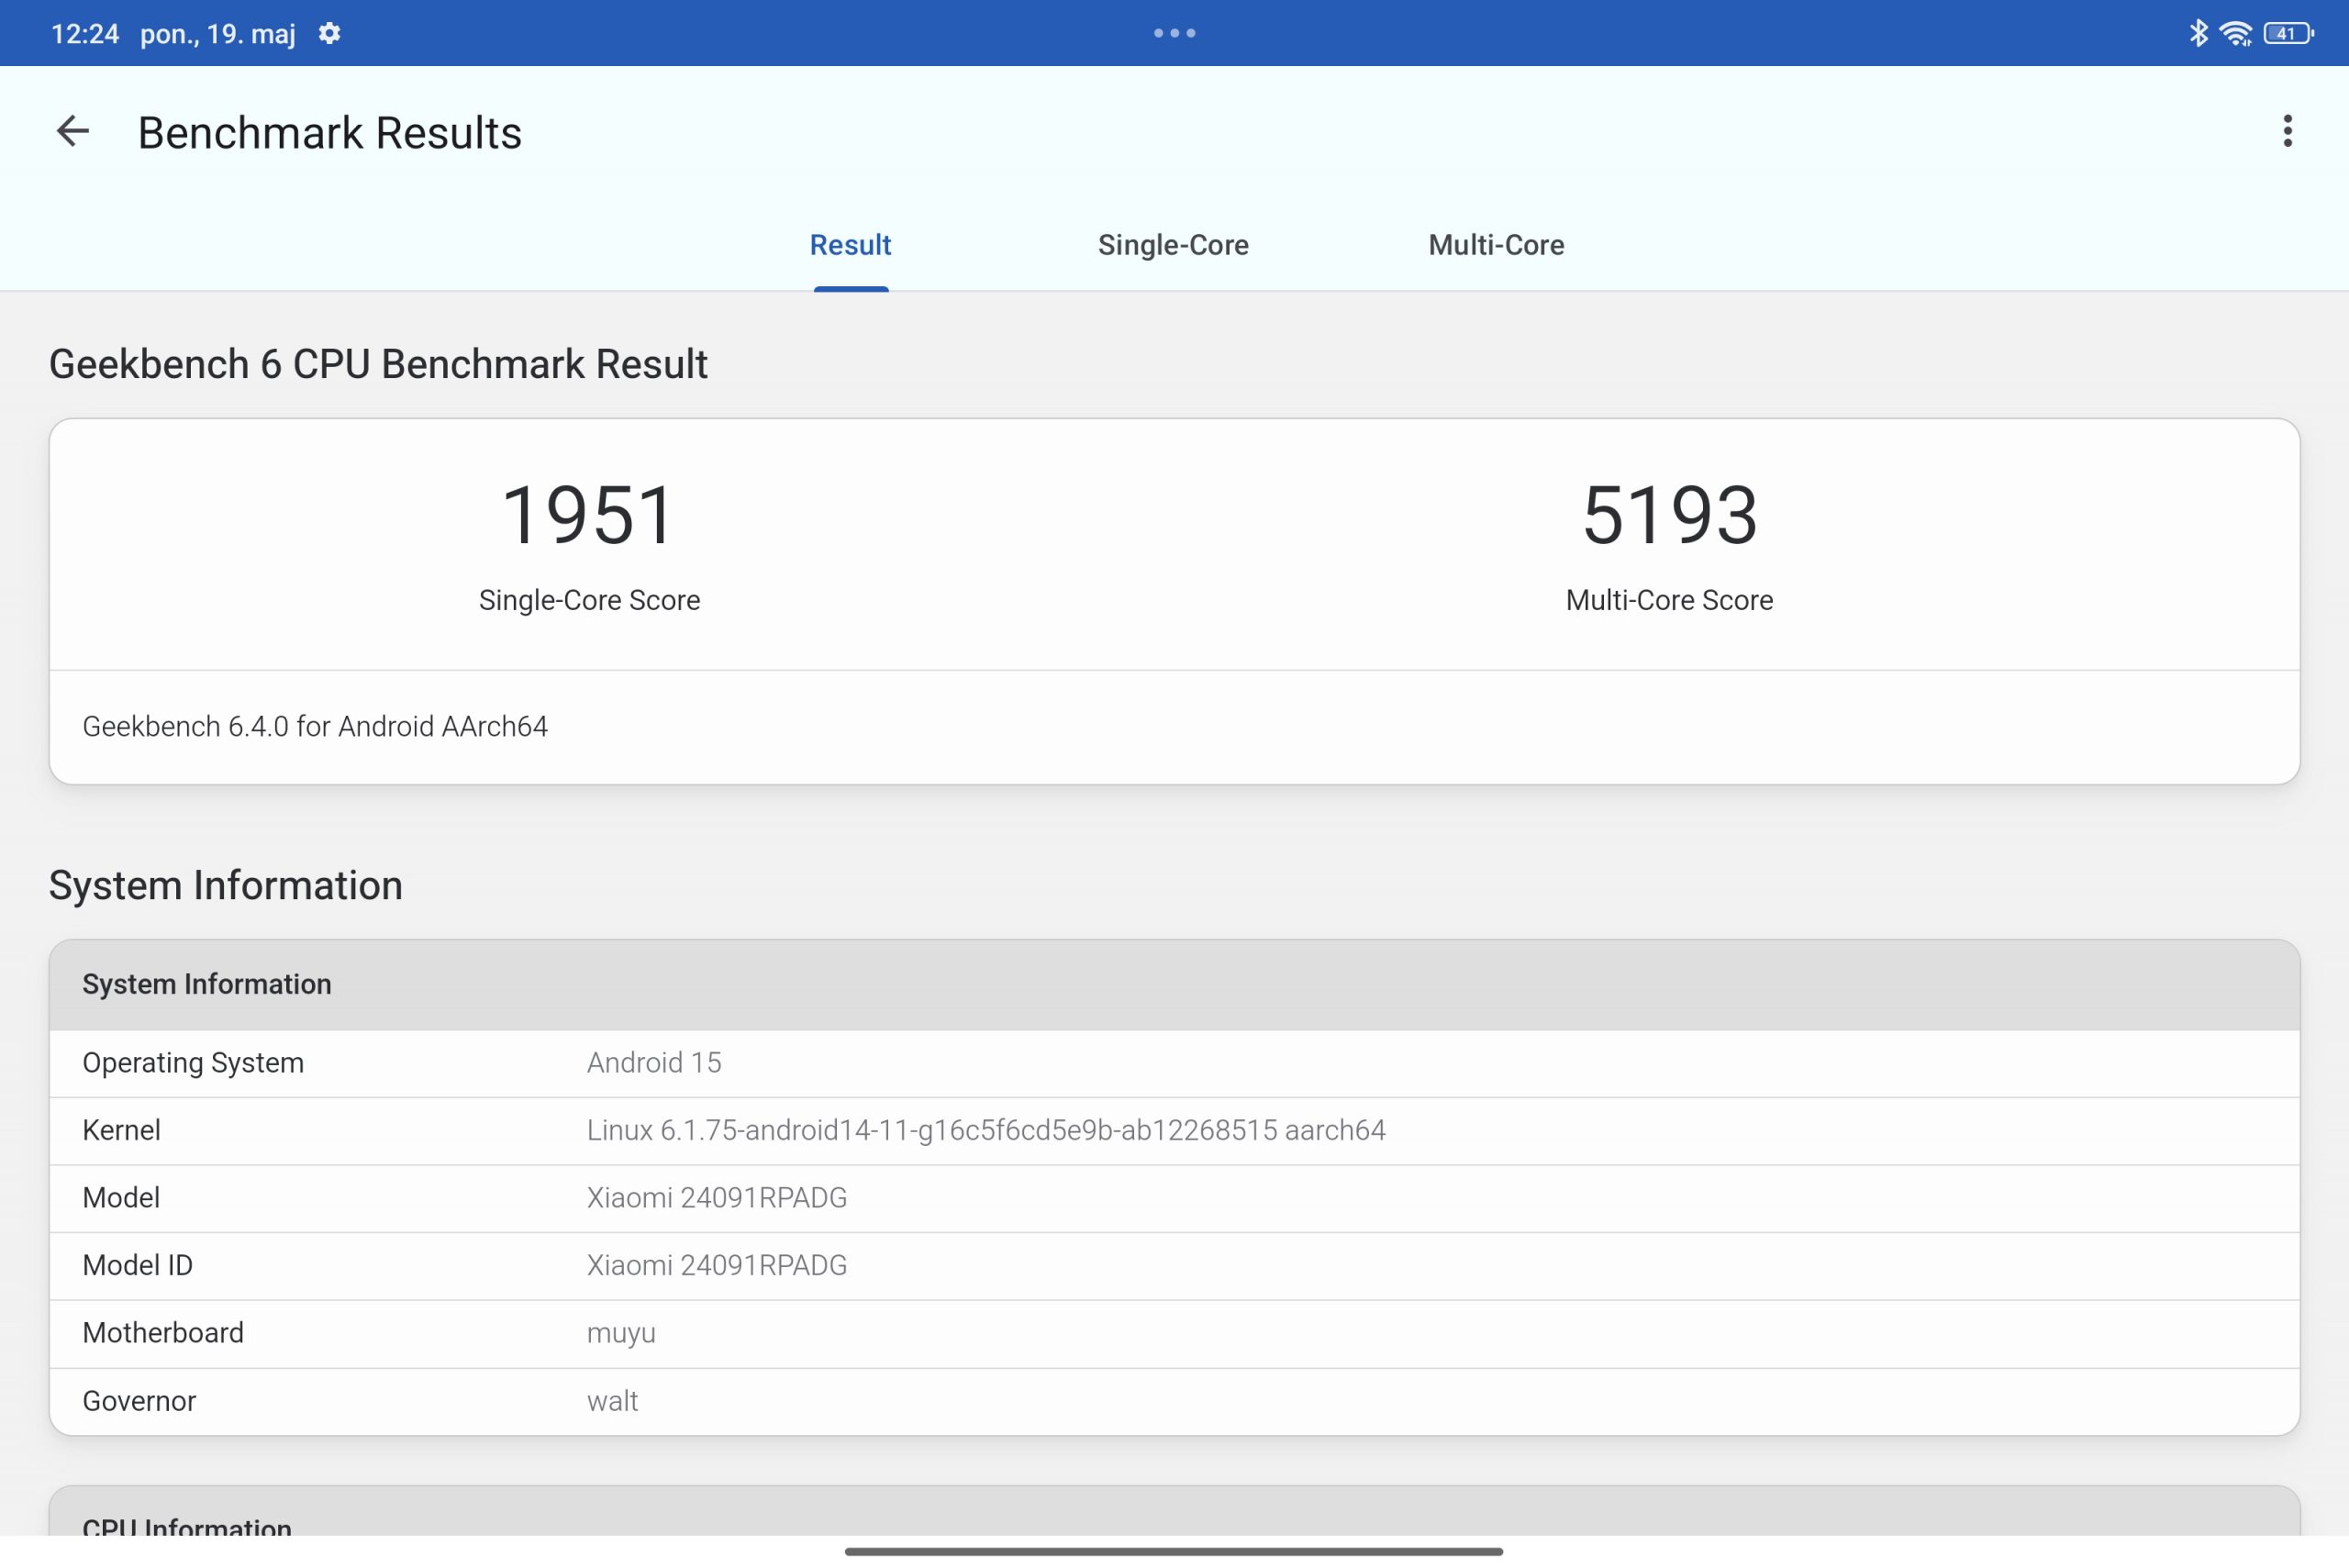Tap the Geekbench 6 CPU Benchmark Result heading
The height and width of the screenshot is (1568, 2349).
[x=378, y=364]
